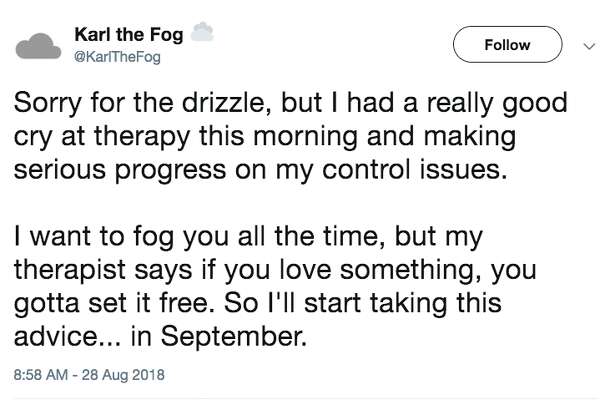
Task: Click the phrase really good
Action: pyautogui.click(x=497, y=104)
